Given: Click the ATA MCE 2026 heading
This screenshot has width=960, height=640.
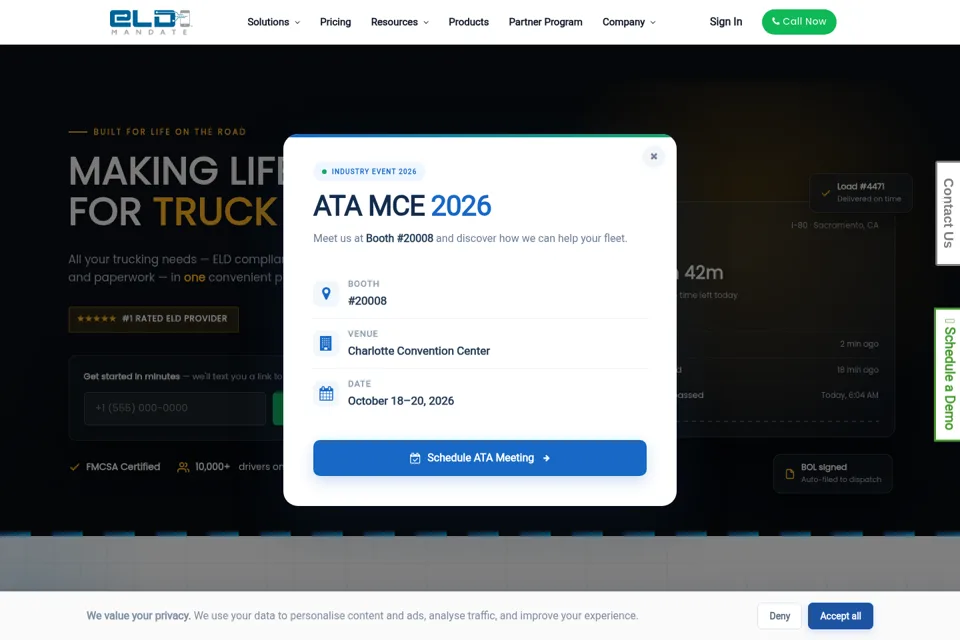Looking at the screenshot, I should (402, 206).
